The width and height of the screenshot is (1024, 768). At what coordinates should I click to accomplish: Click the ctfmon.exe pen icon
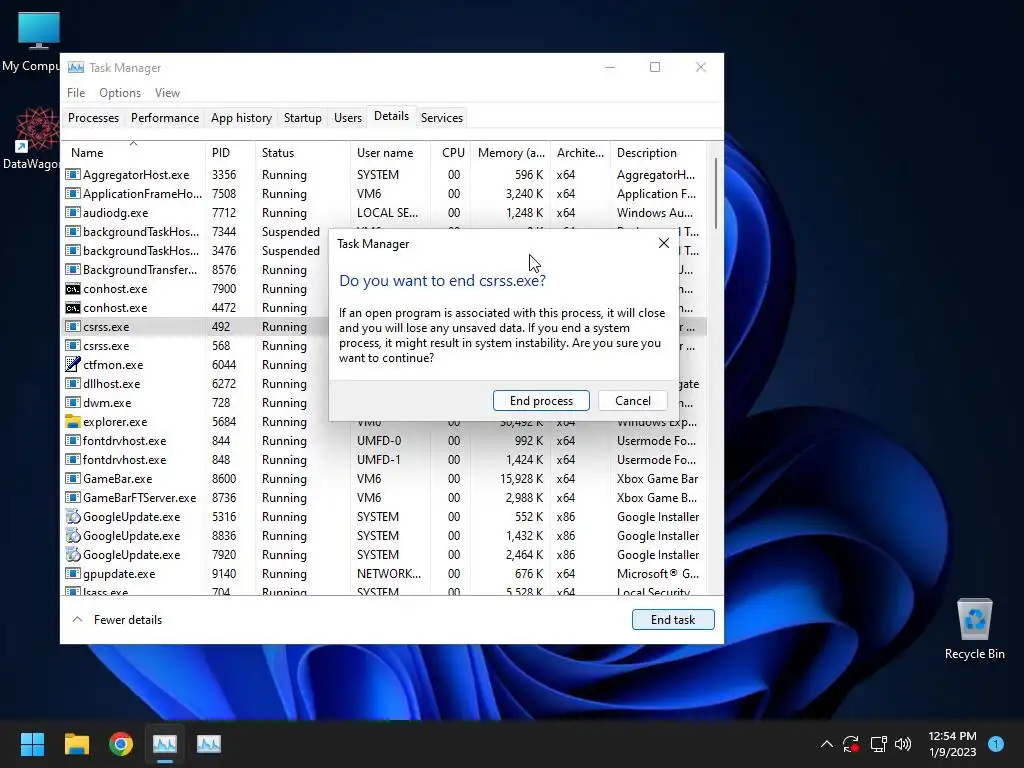[72, 364]
